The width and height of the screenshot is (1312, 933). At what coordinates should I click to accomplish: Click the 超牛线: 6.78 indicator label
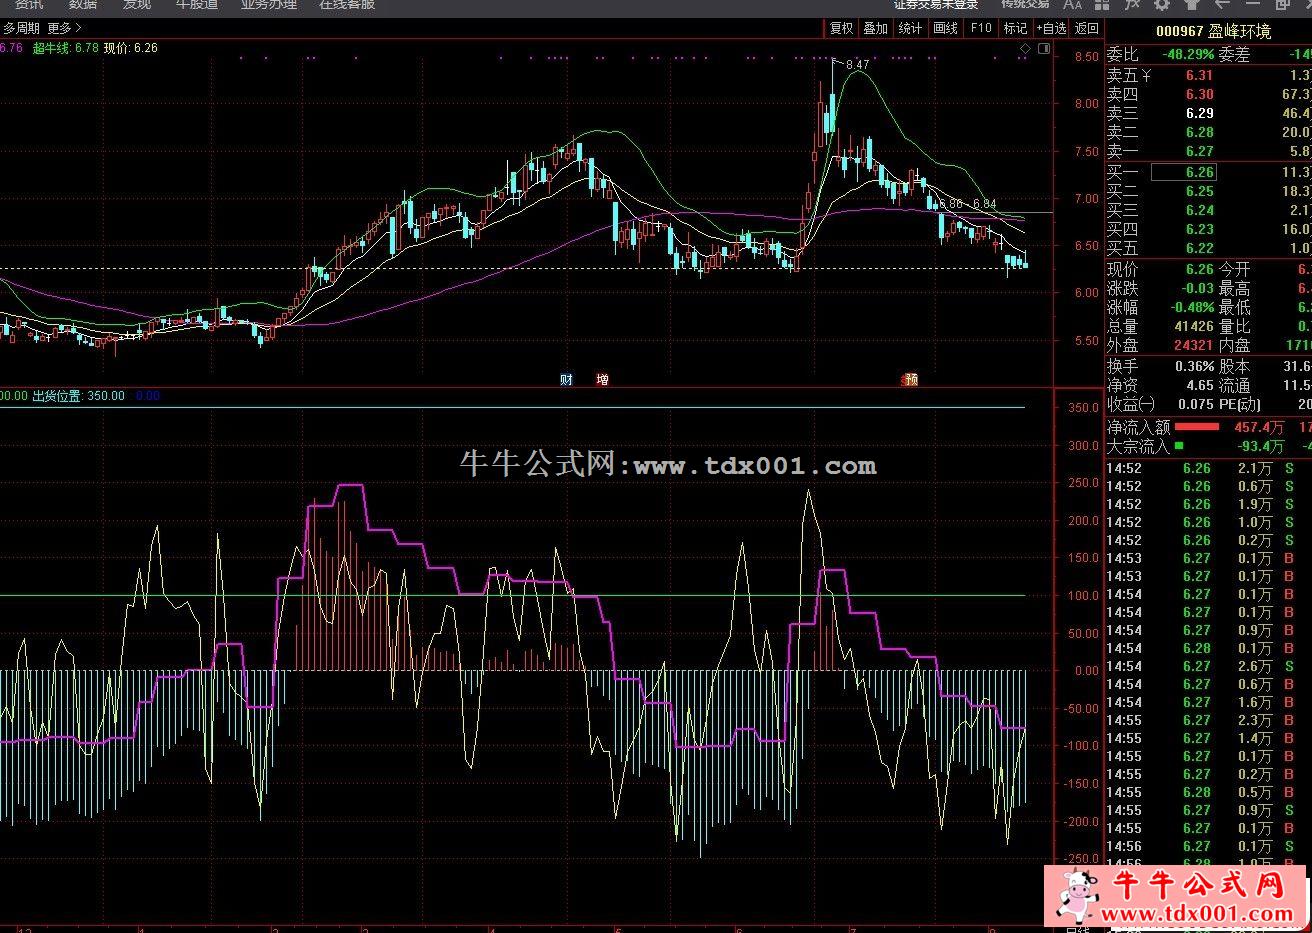click(66, 47)
